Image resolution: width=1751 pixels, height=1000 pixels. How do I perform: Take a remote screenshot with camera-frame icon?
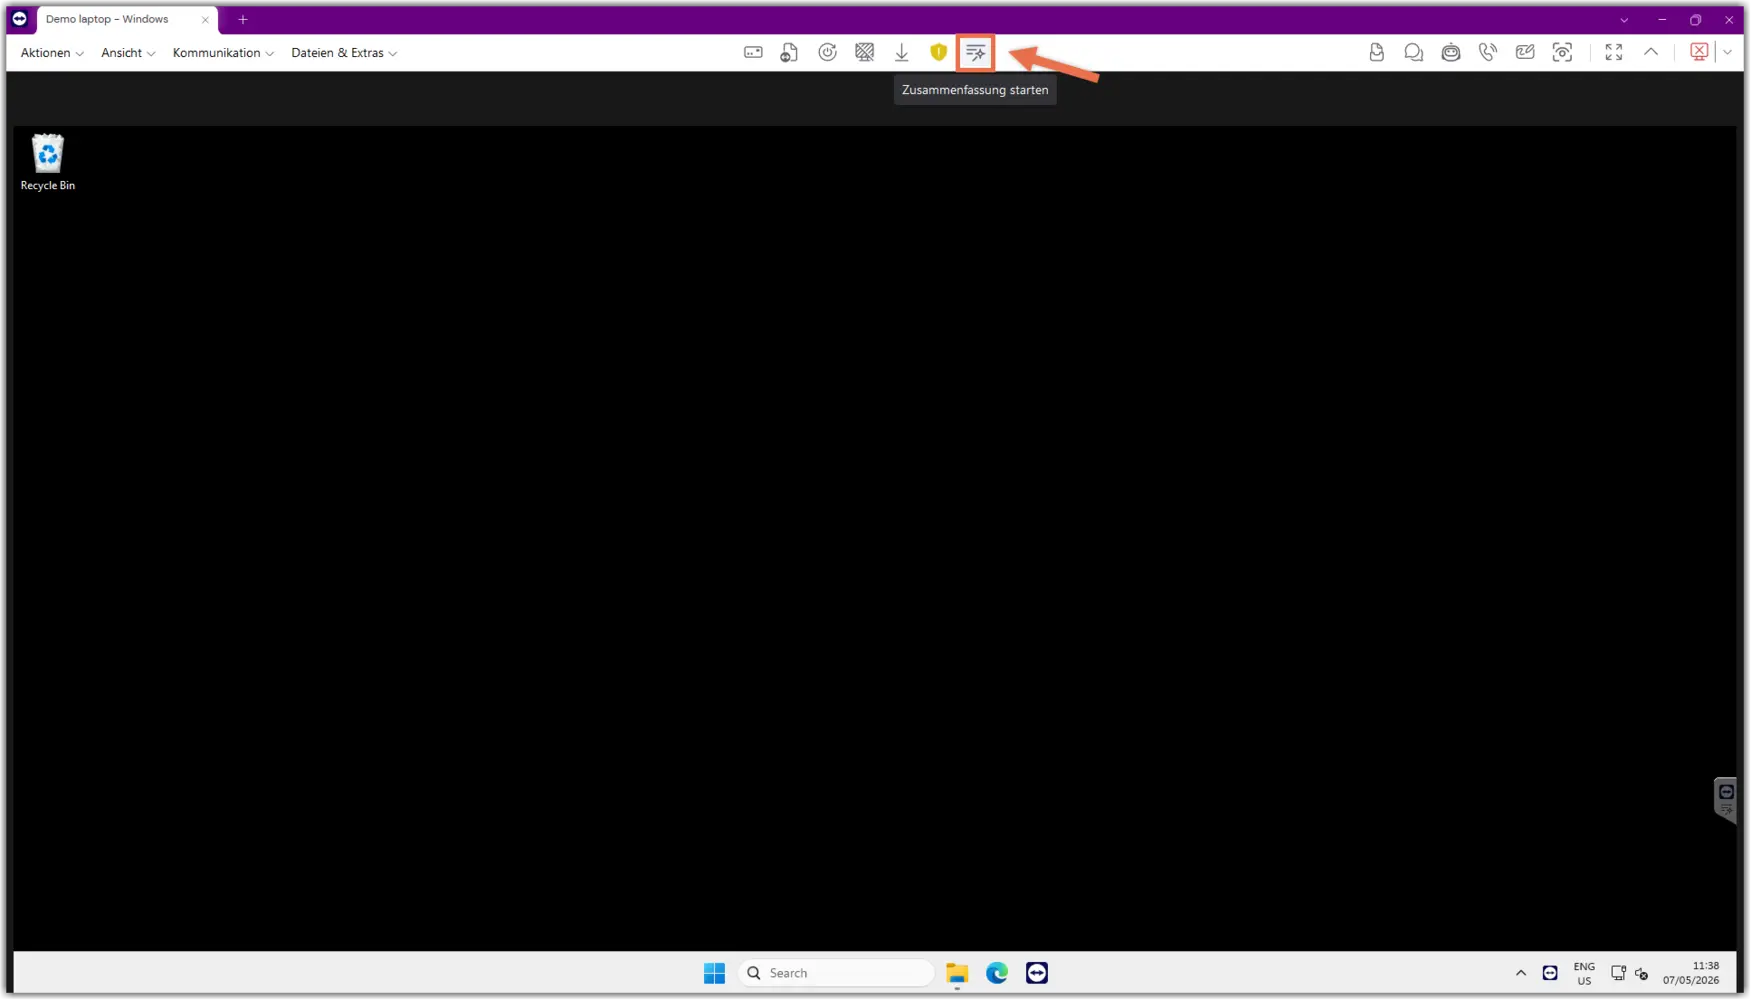(x=1562, y=53)
